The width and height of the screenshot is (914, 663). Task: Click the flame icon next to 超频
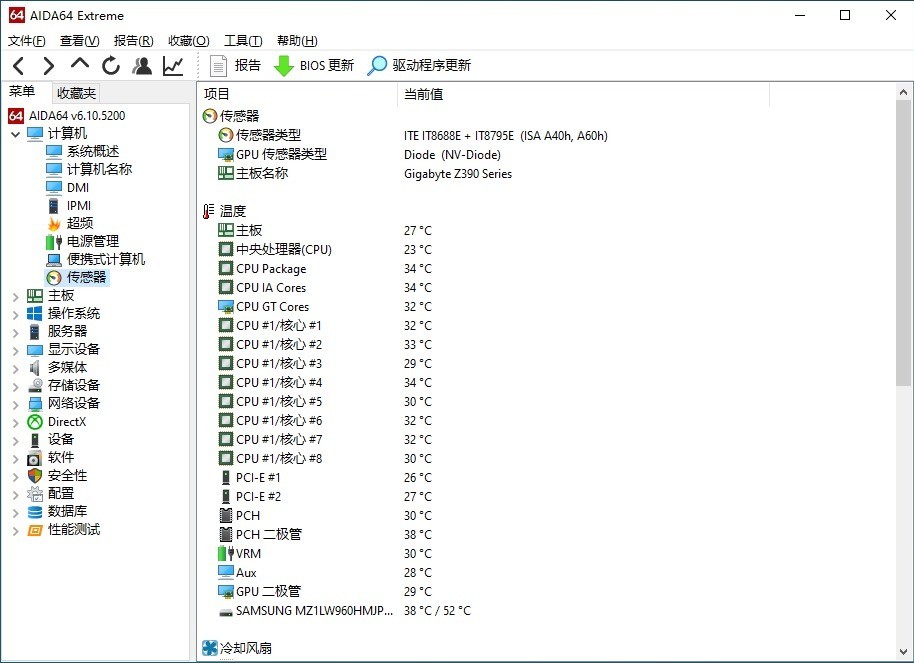[x=54, y=224]
